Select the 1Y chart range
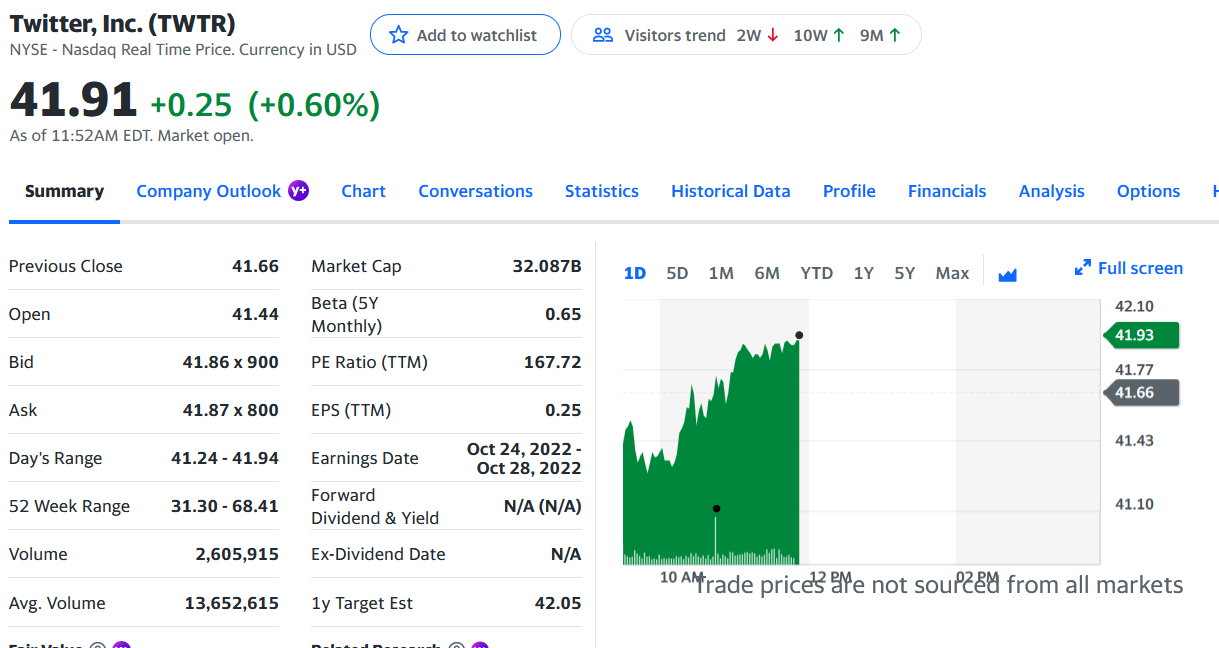Image resolution: width=1219 pixels, height=648 pixels. 864,273
